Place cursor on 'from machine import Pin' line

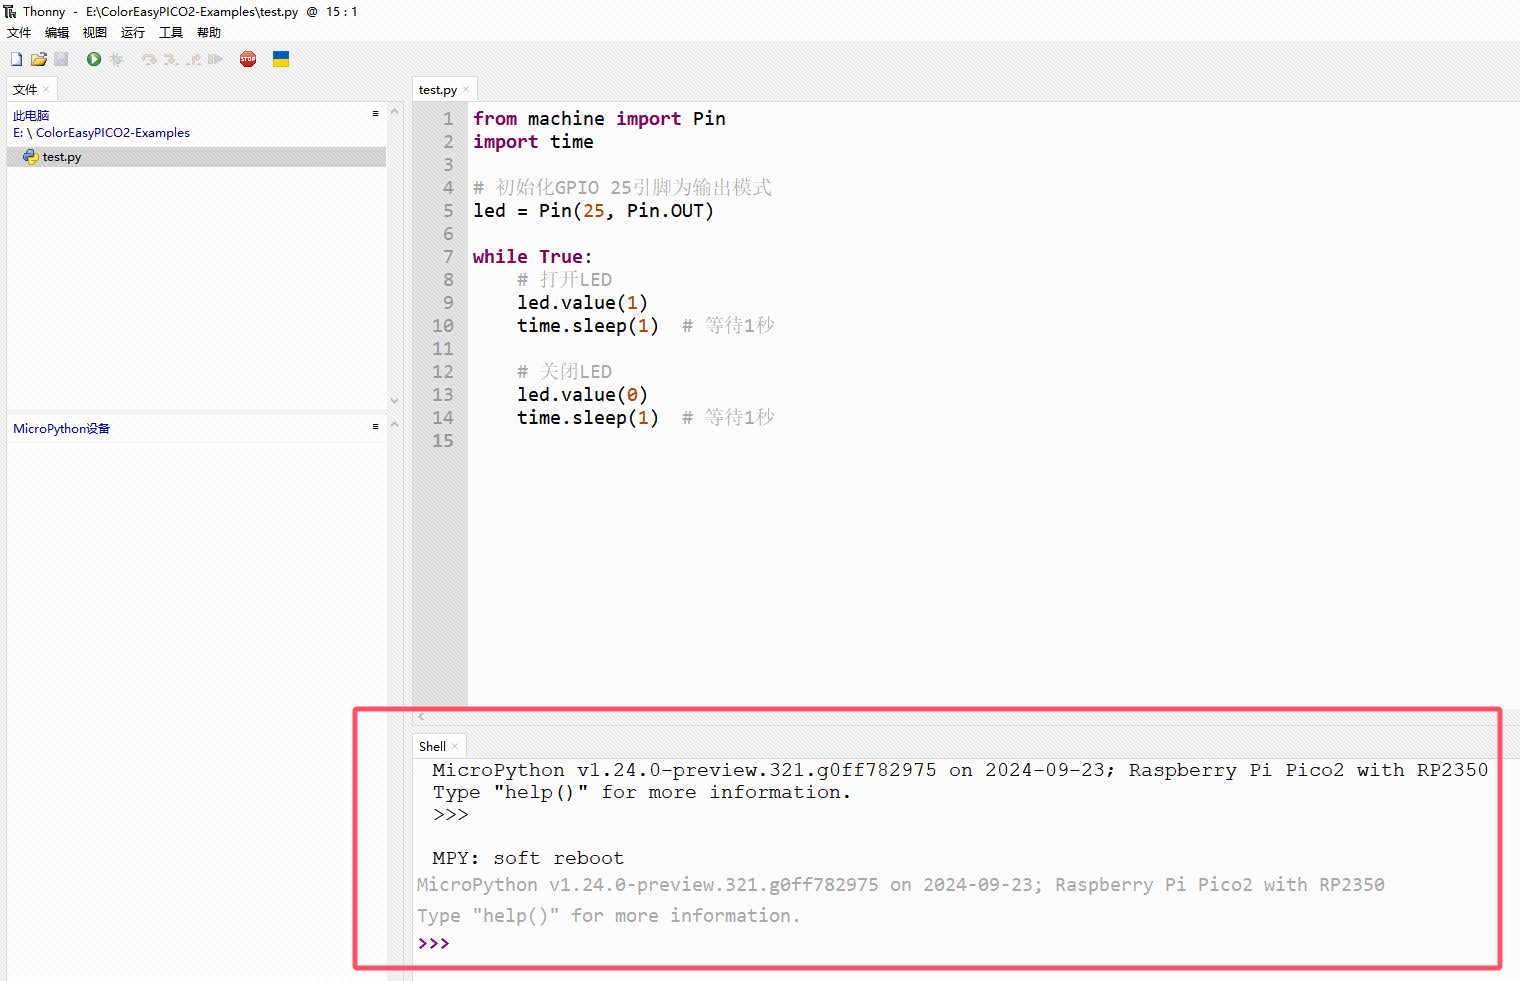pos(599,119)
